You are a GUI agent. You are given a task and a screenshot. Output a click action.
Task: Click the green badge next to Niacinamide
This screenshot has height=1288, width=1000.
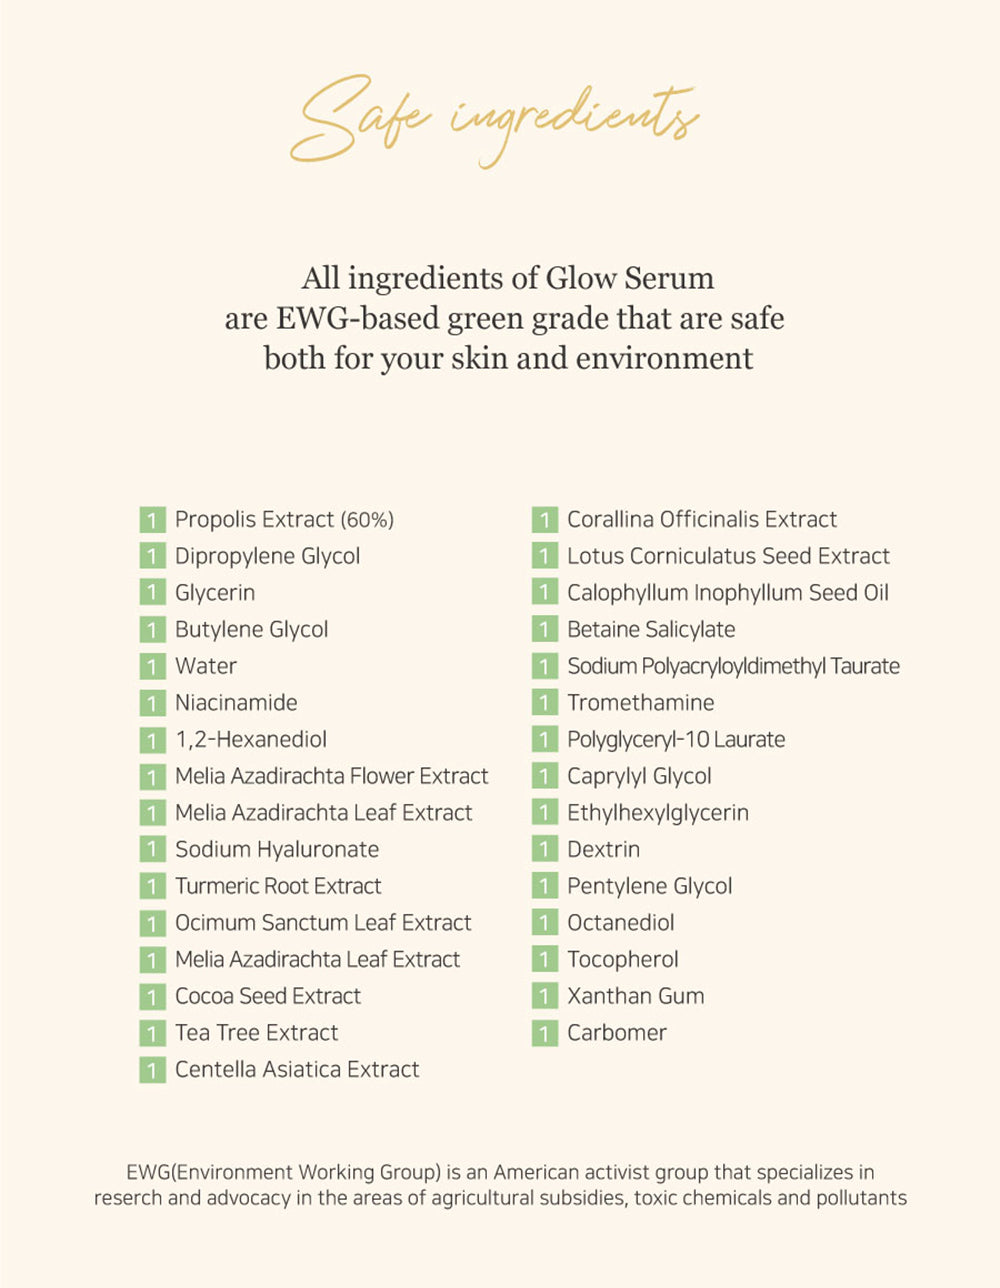(152, 703)
